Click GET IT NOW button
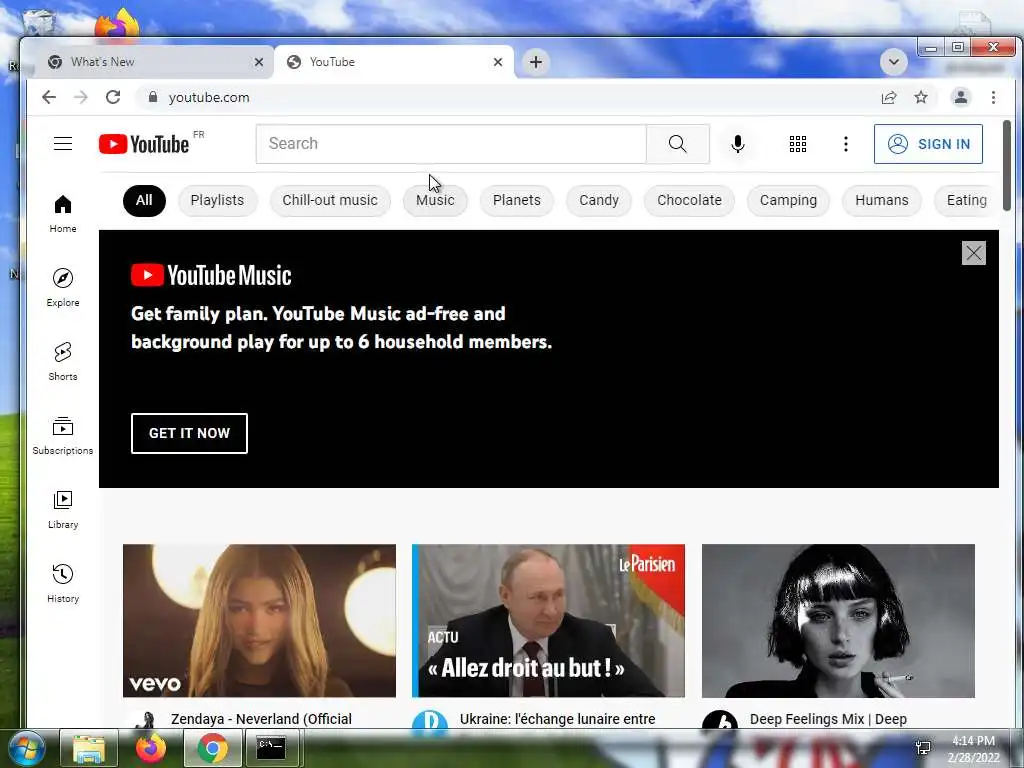 tap(189, 433)
